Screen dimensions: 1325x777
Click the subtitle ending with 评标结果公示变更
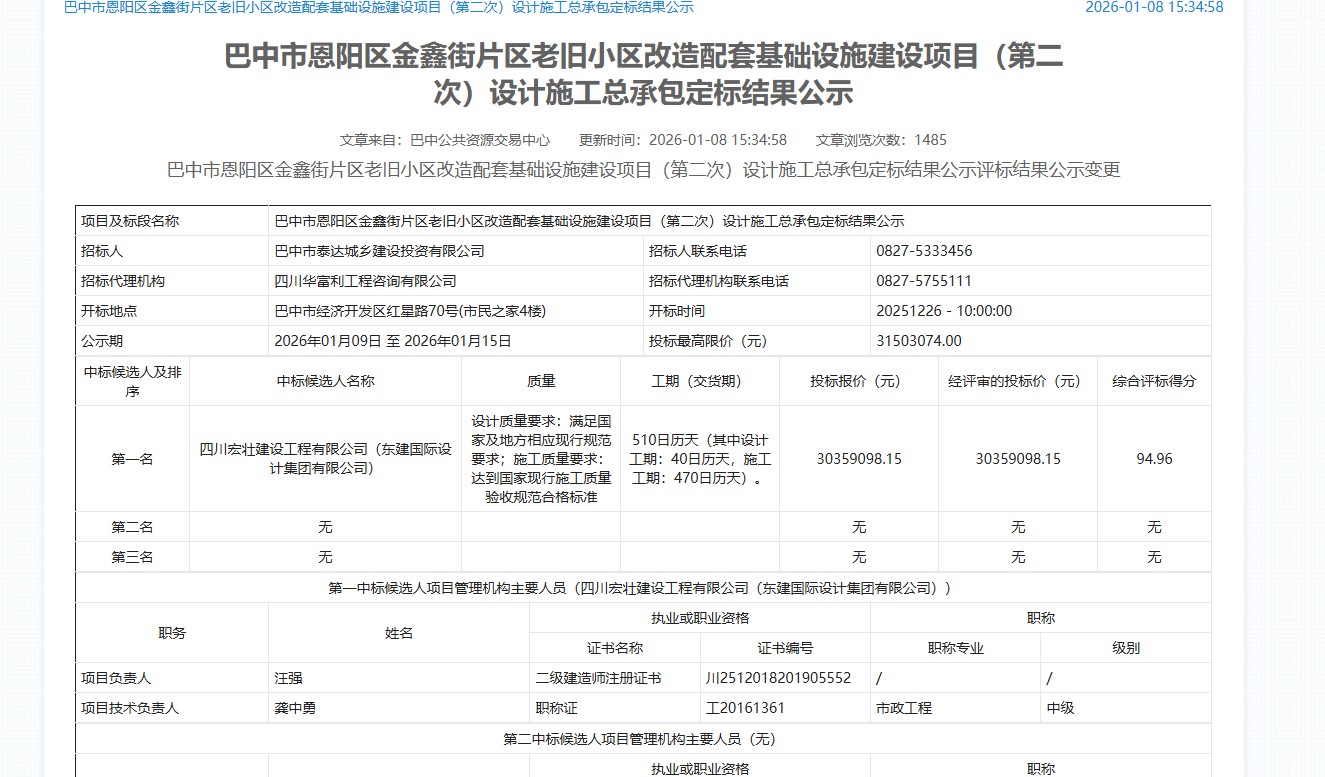pyautogui.click(x=643, y=170)
